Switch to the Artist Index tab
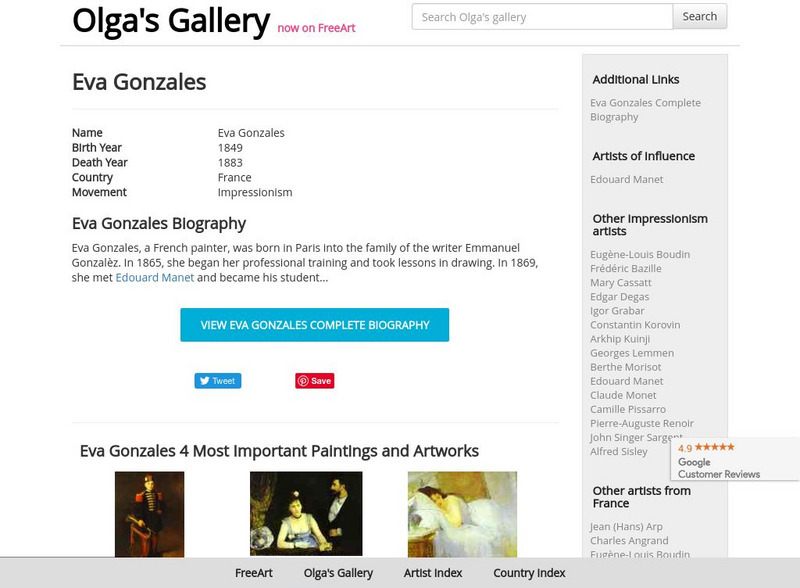 pyautogui.click(x=432, y=573)
